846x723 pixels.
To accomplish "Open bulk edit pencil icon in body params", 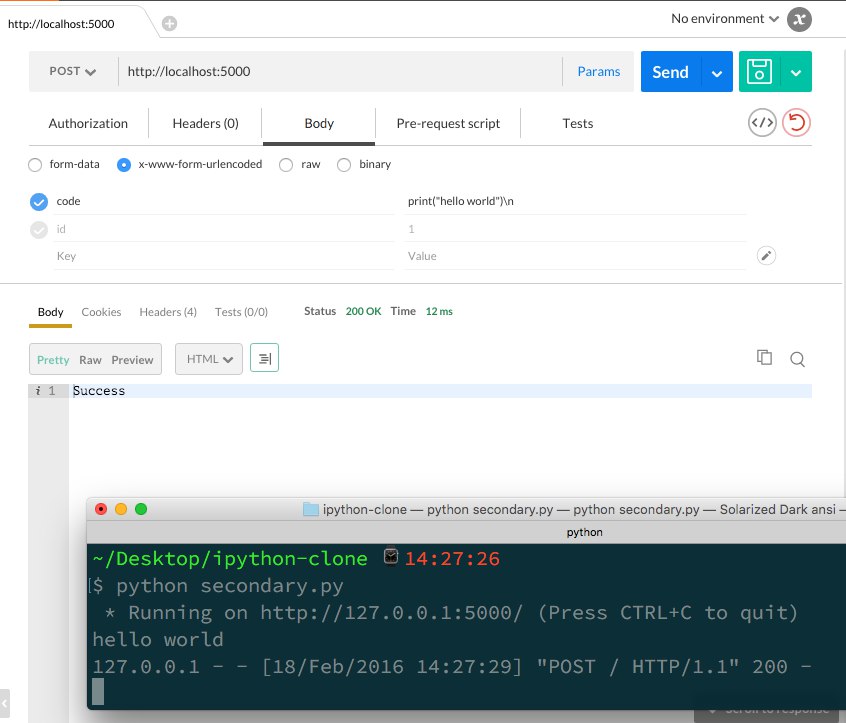I will pos(766,255).
